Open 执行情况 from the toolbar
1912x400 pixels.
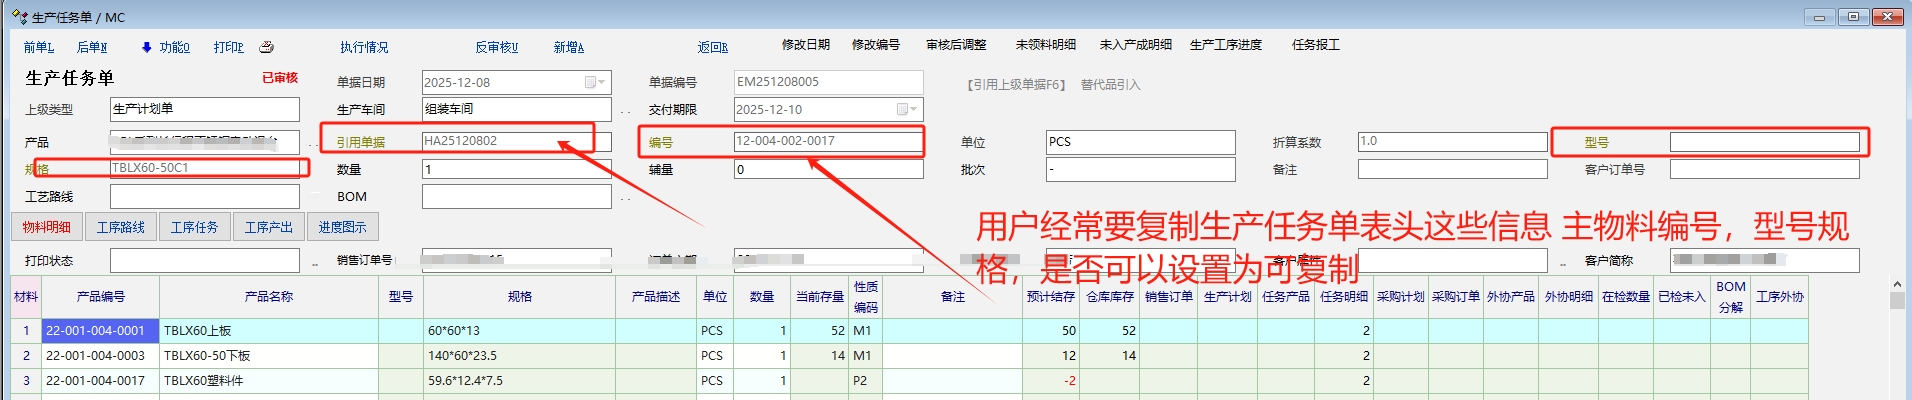point(364,47)
